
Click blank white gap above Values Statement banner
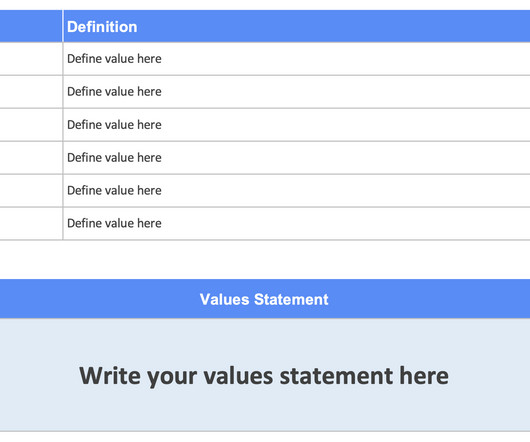click(x=265, y=260)
